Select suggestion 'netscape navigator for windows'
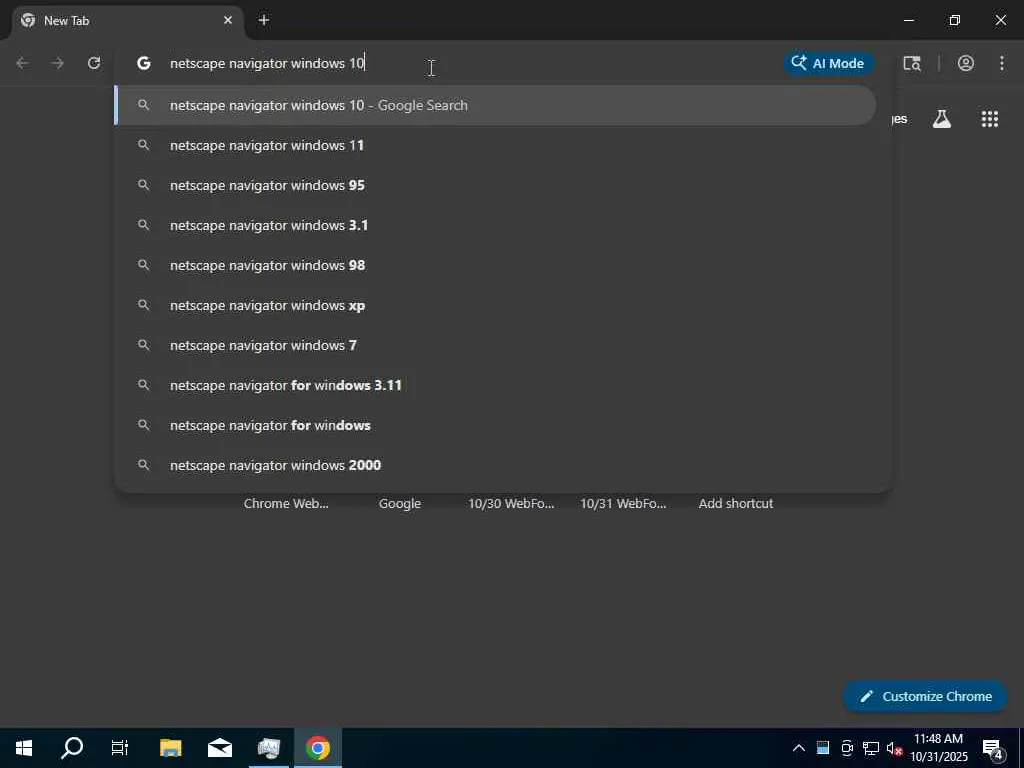 (x=495, y=425)
